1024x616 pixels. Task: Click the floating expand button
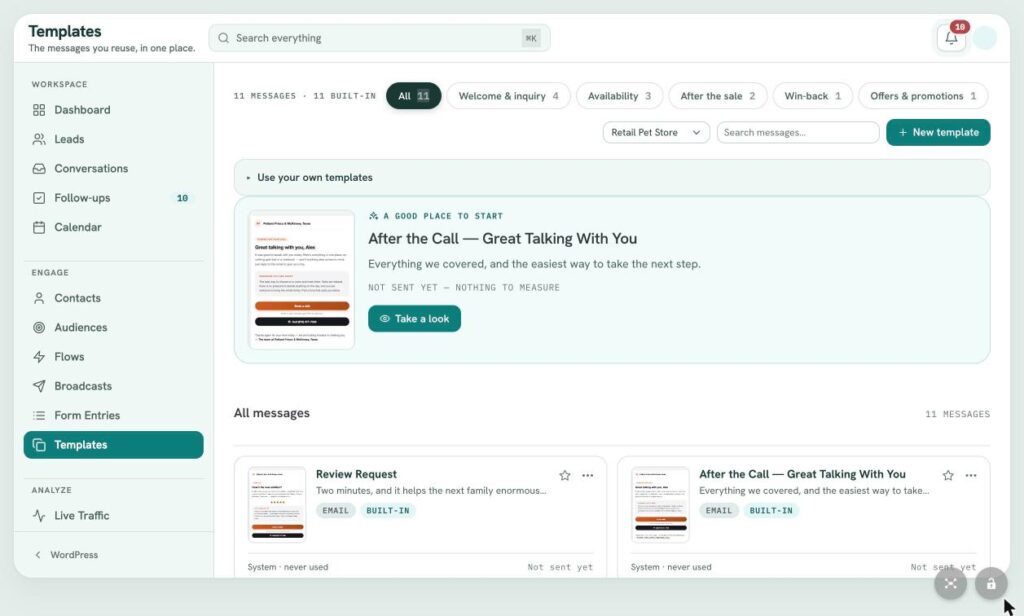coord(950,583)
